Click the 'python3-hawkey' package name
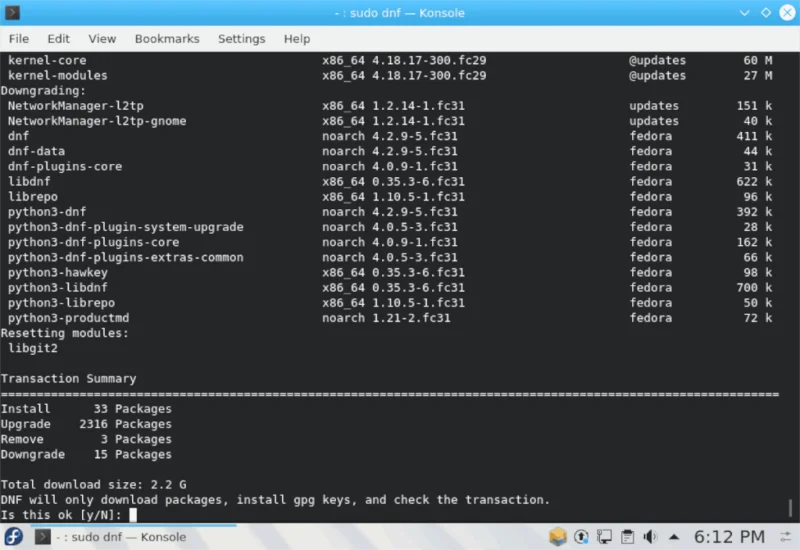Screen dimensions: 800x550 [x=58, y=272]
